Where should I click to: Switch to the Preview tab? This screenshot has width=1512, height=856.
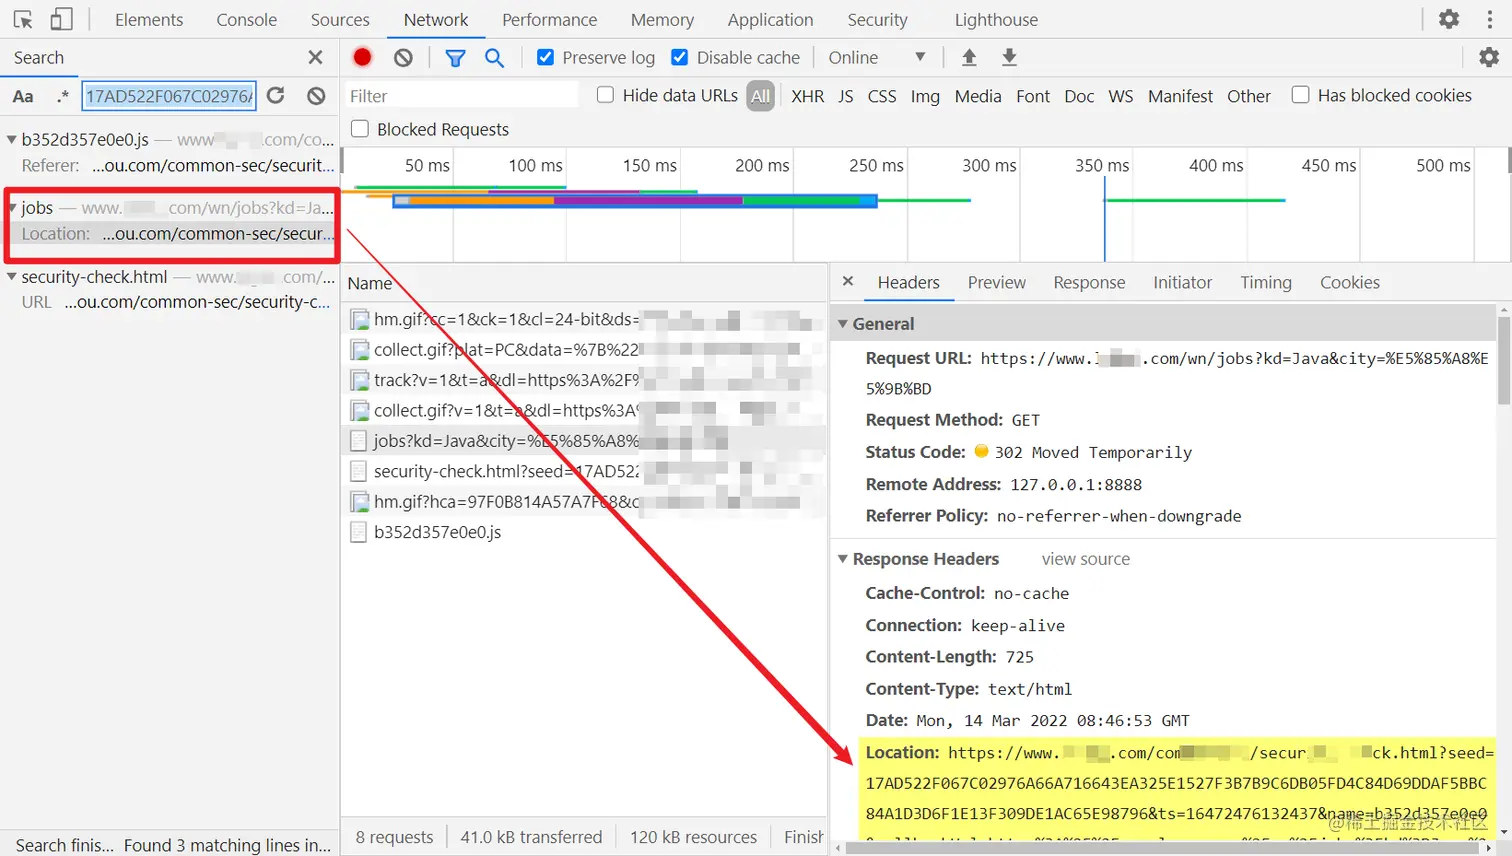(997, 282)
